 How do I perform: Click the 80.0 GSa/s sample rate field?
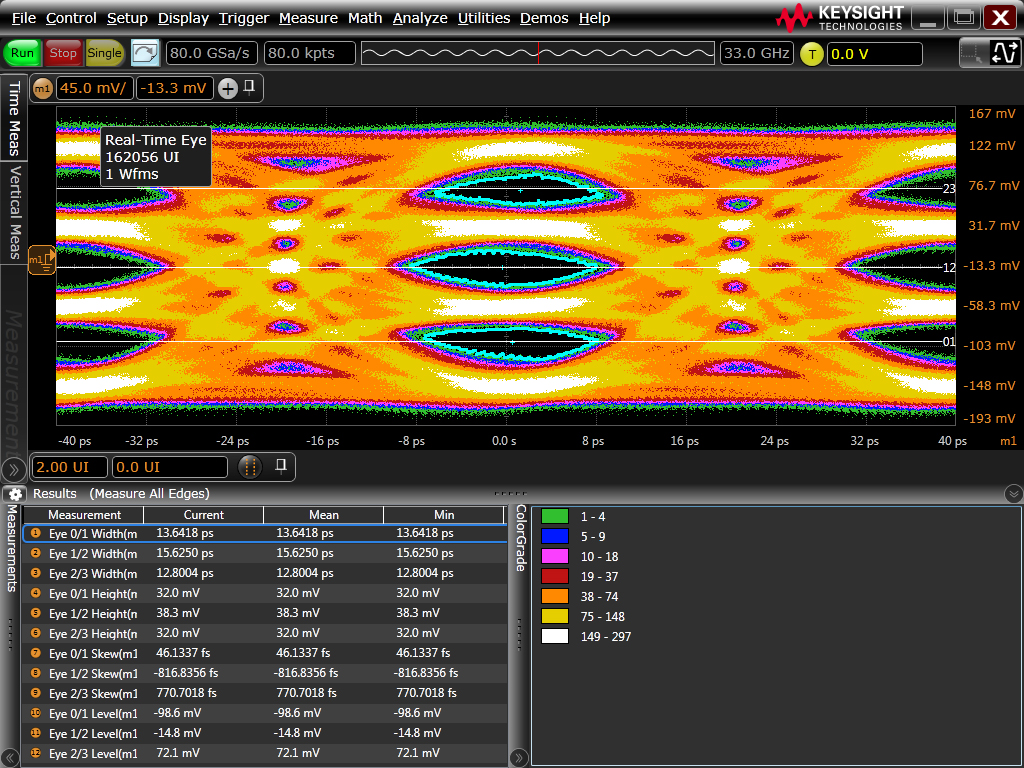coord(210,53)
